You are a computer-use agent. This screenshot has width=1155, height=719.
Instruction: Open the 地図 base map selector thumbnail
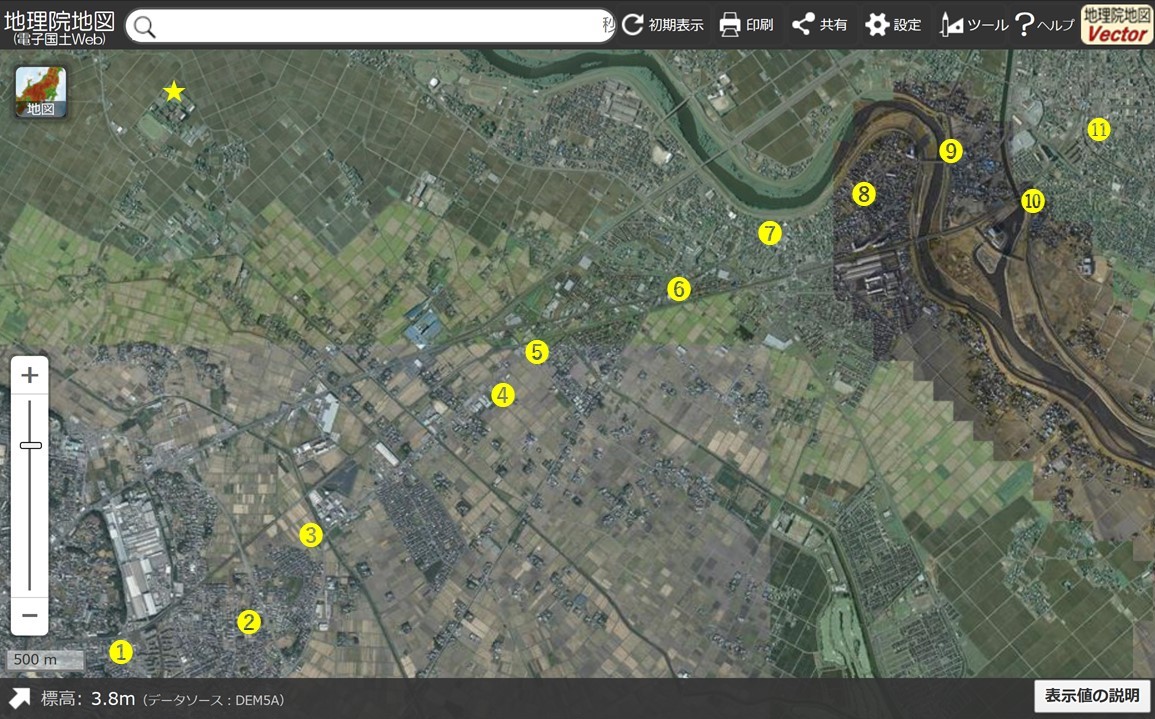pos(41,92)
